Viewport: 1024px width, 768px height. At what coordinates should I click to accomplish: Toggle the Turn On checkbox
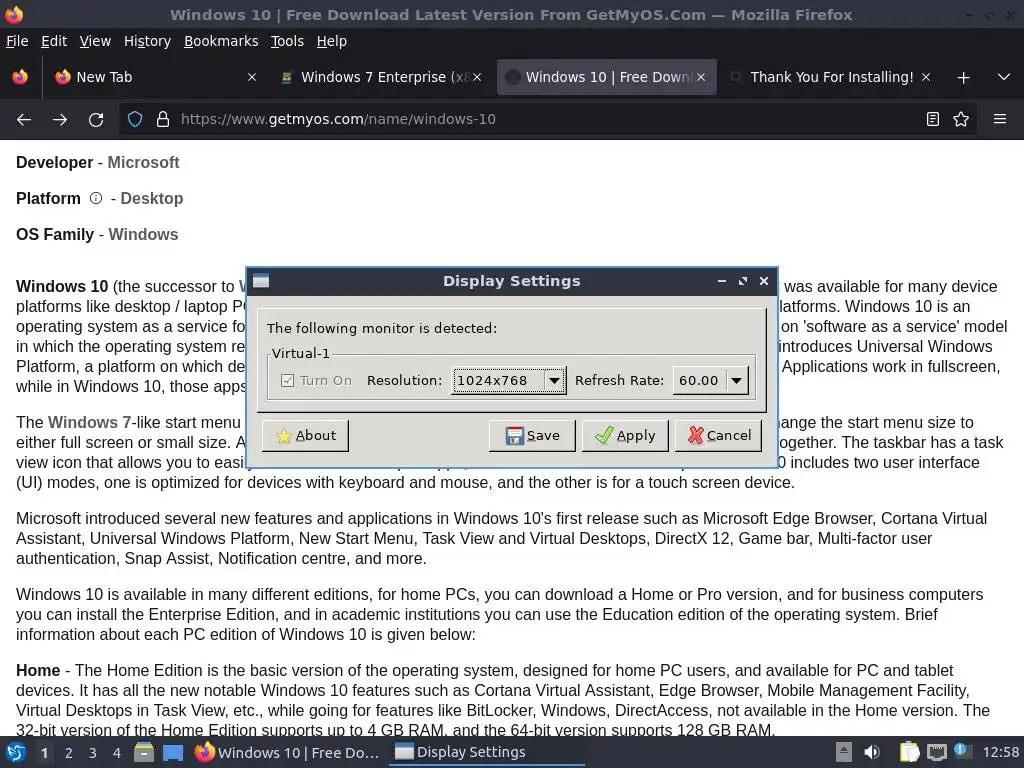pyautogui.click(x=287, y=380)
